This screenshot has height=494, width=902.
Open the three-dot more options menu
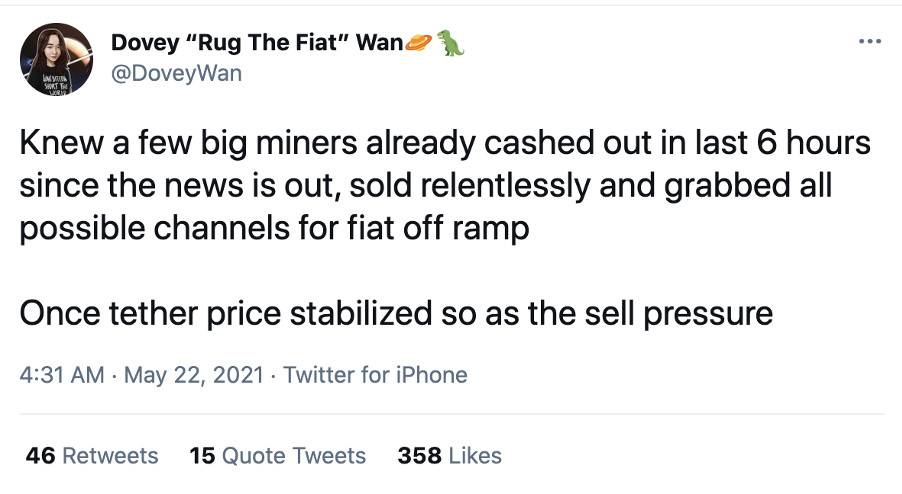pos(869,42)
